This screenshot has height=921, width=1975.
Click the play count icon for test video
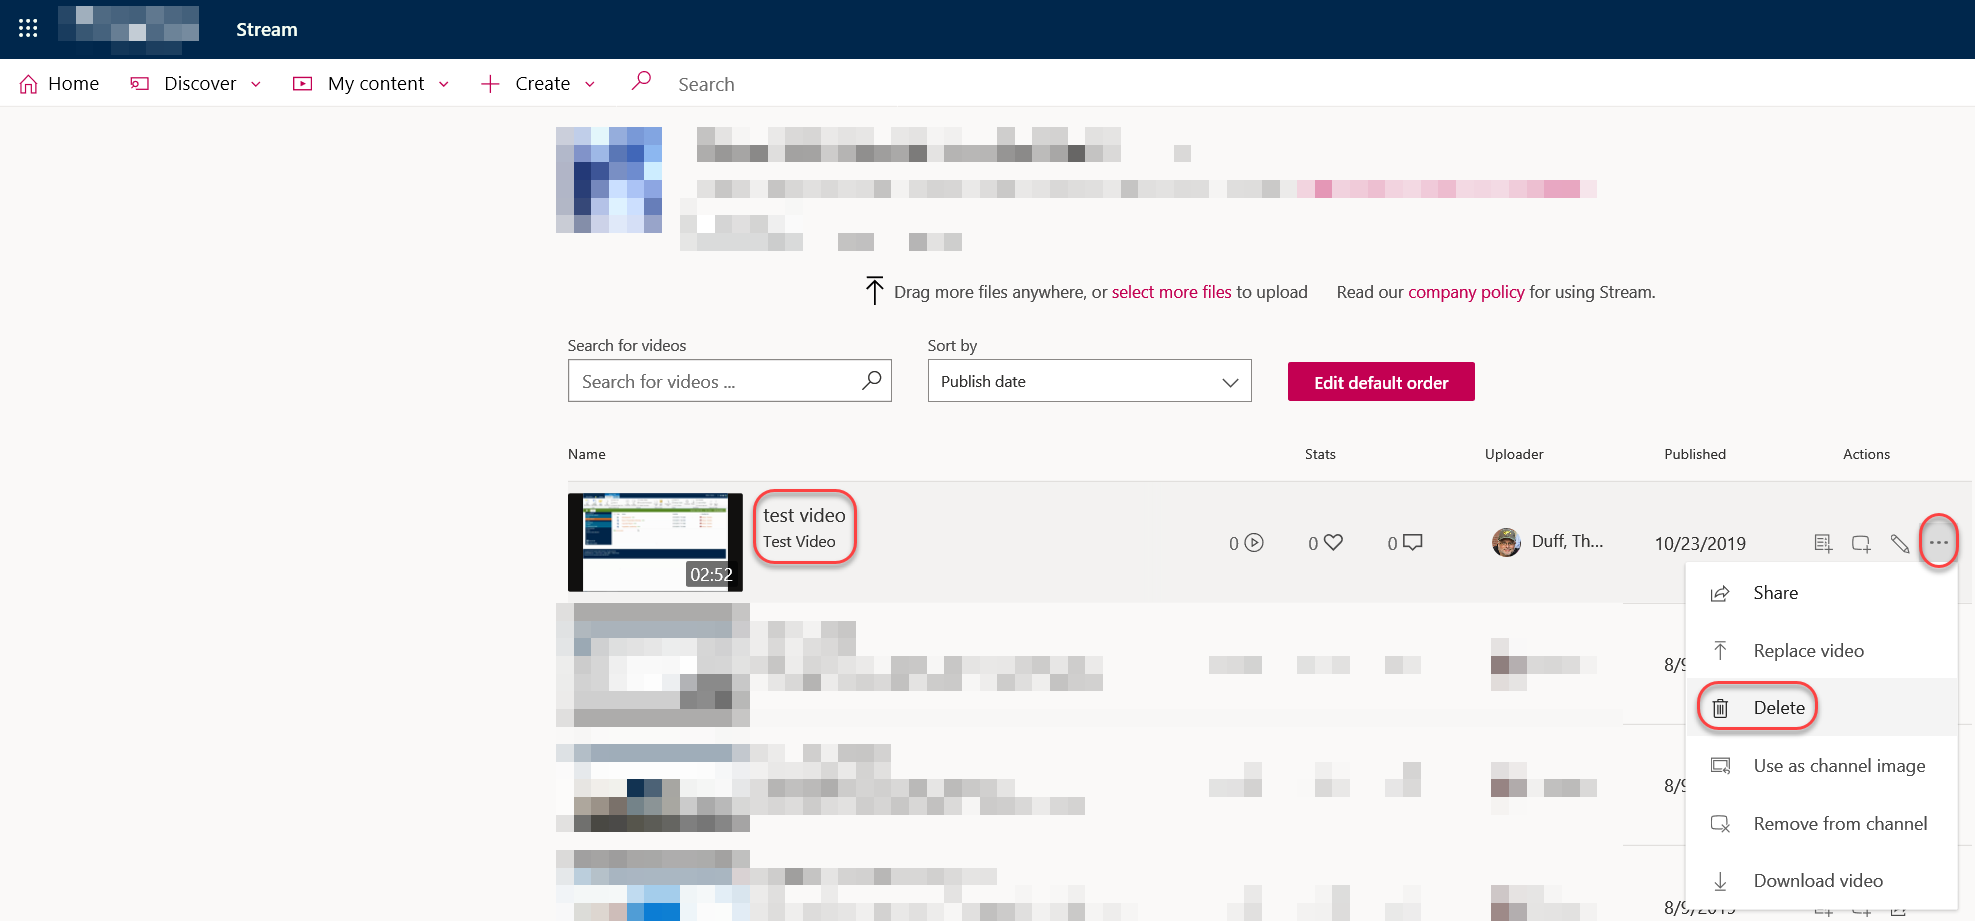coord(1253,542)
